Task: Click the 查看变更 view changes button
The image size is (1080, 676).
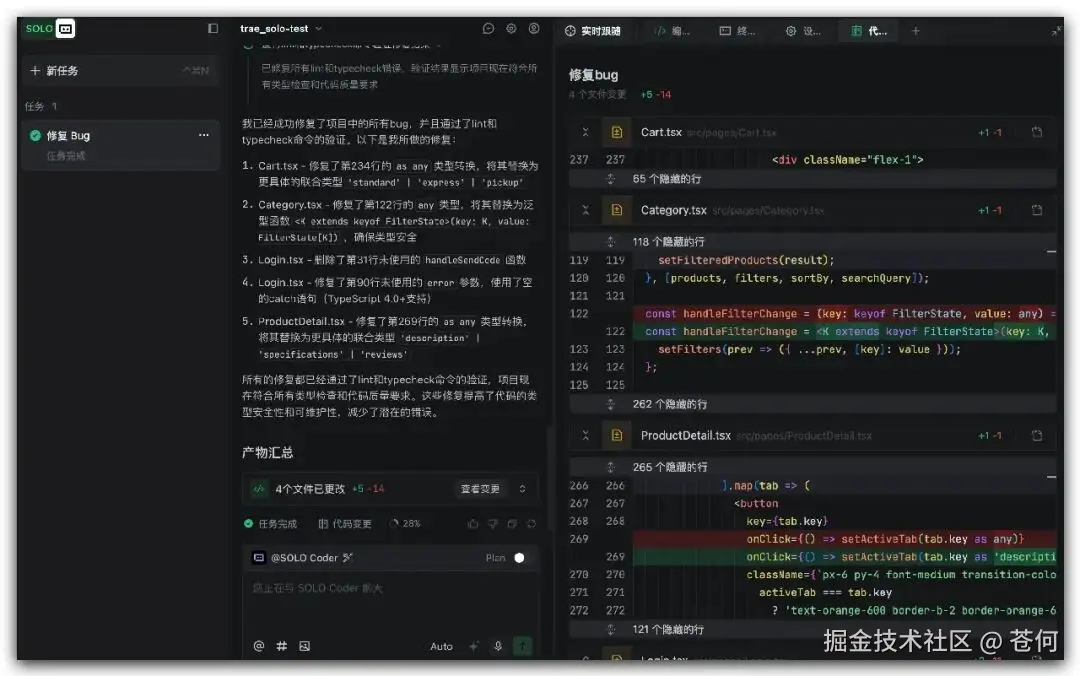Action: (x=481, y=489)
